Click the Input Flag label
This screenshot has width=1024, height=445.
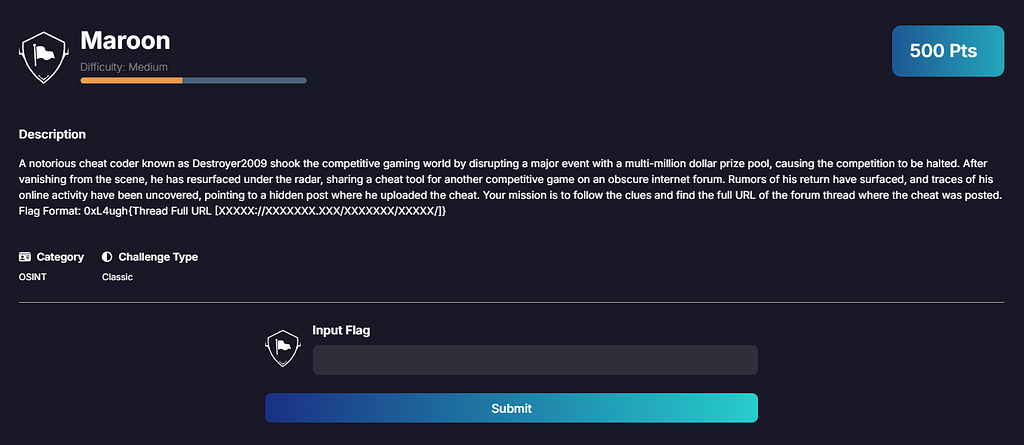point(341,330)
